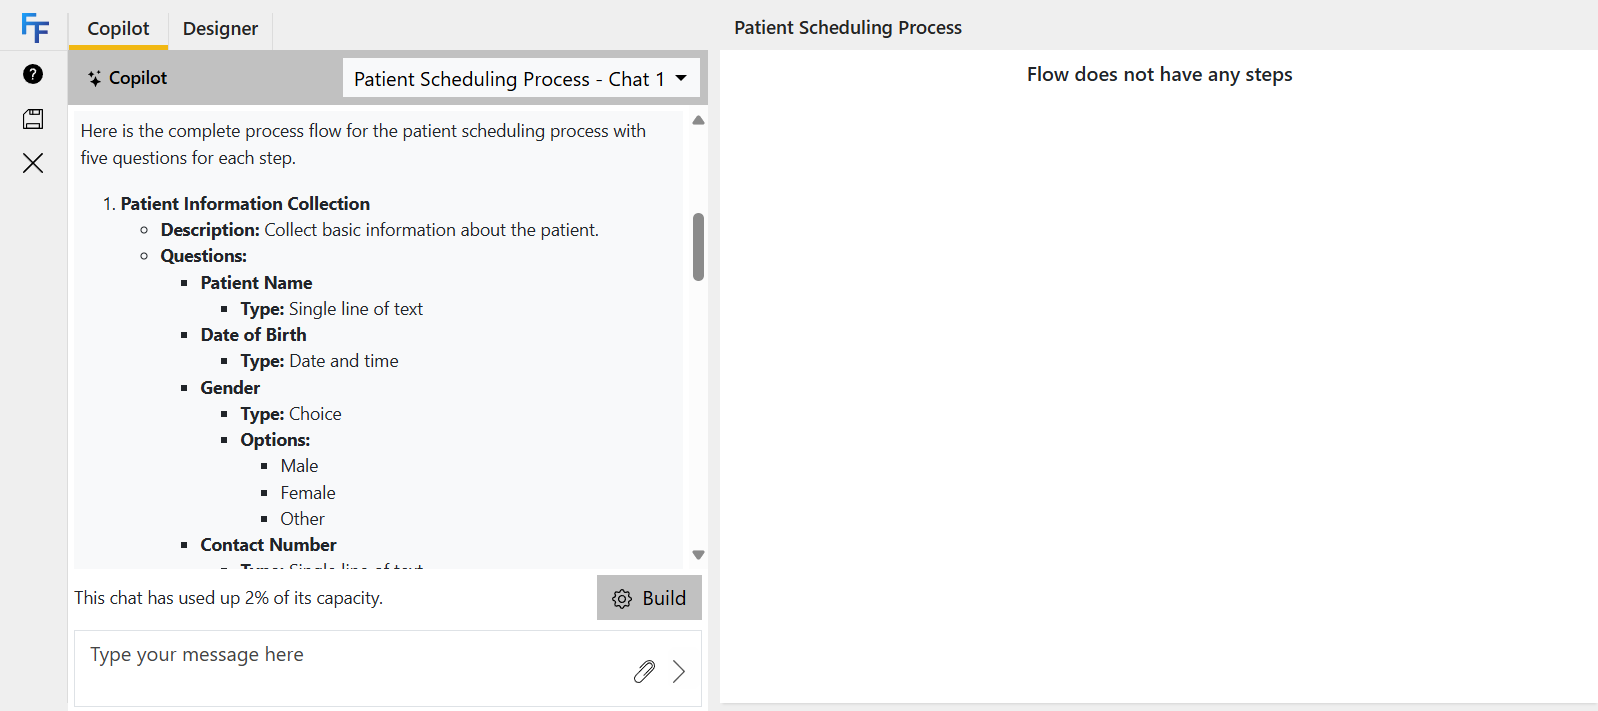This screenshot has width=1598, height=711.
Task: Click the X close icon in sidebar
Action: [x=33, y=163]
